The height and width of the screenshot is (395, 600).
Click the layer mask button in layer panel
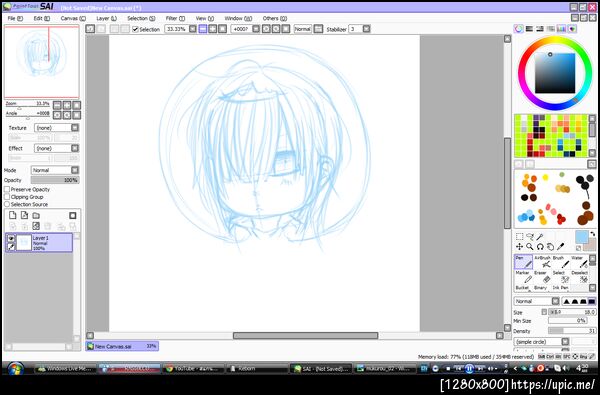pyautogui.click(x=72, y=215)
